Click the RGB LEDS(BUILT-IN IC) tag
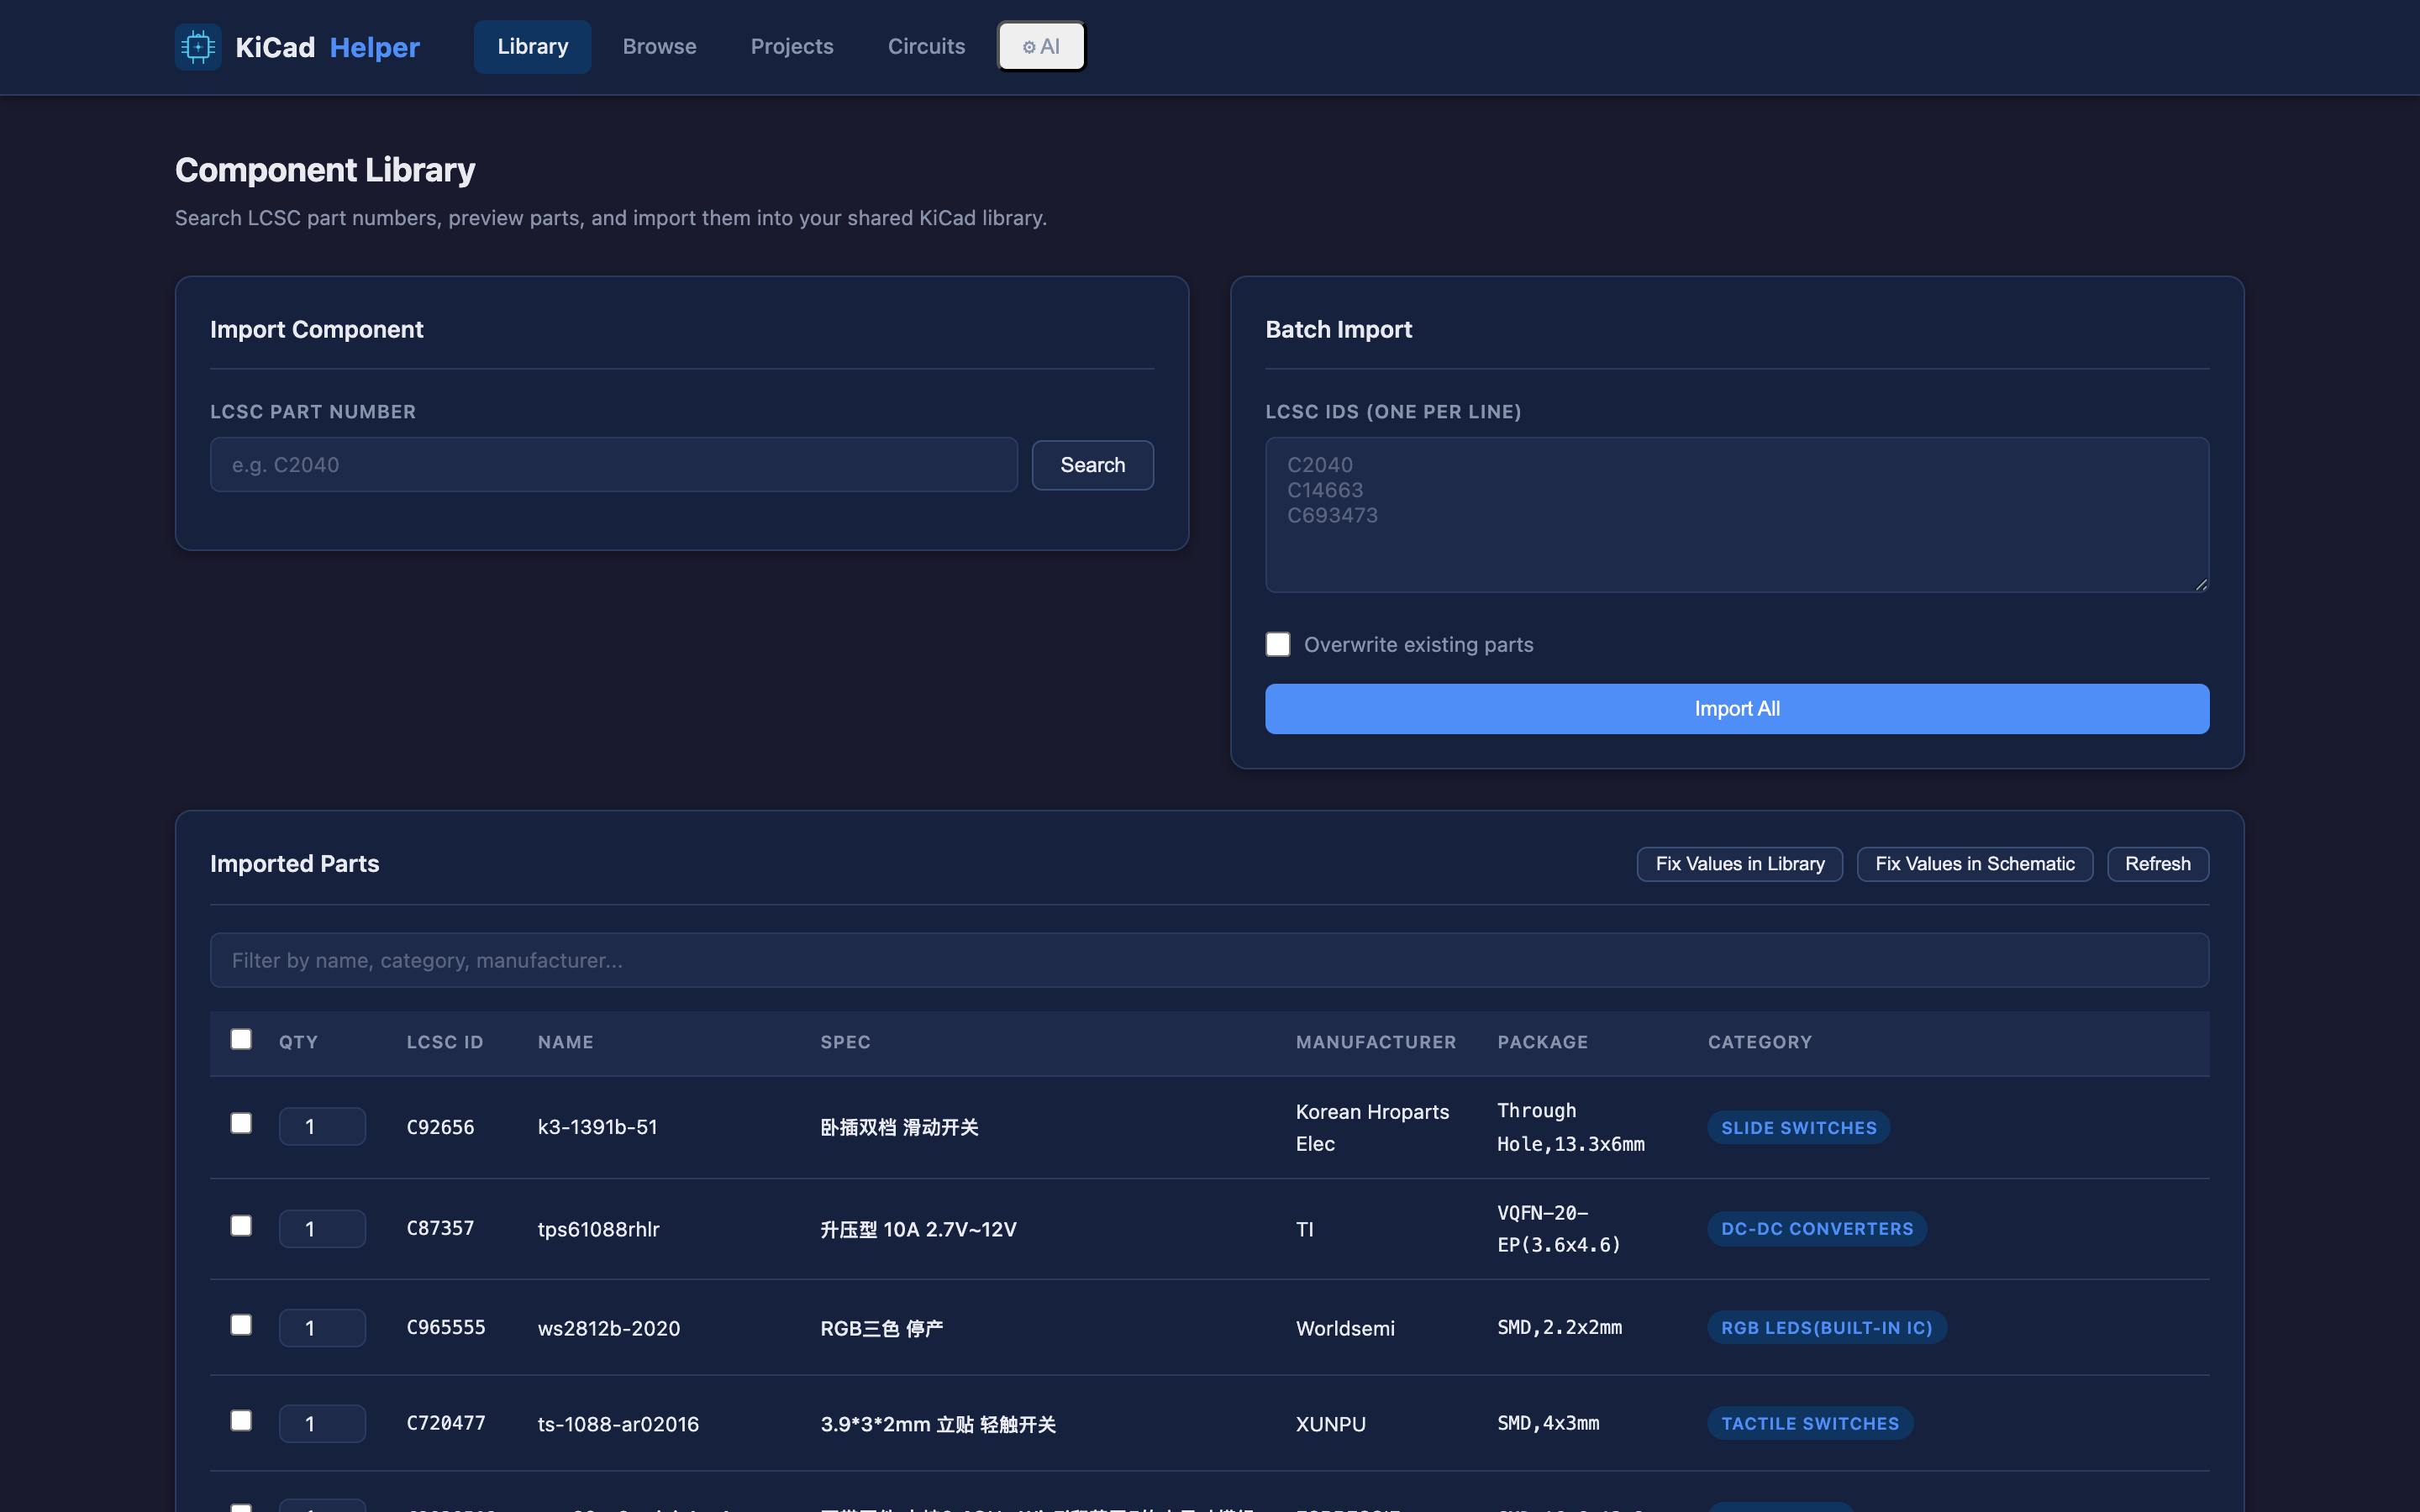Viewport: 2420px width, 1512px height. click(1826, 1328)
